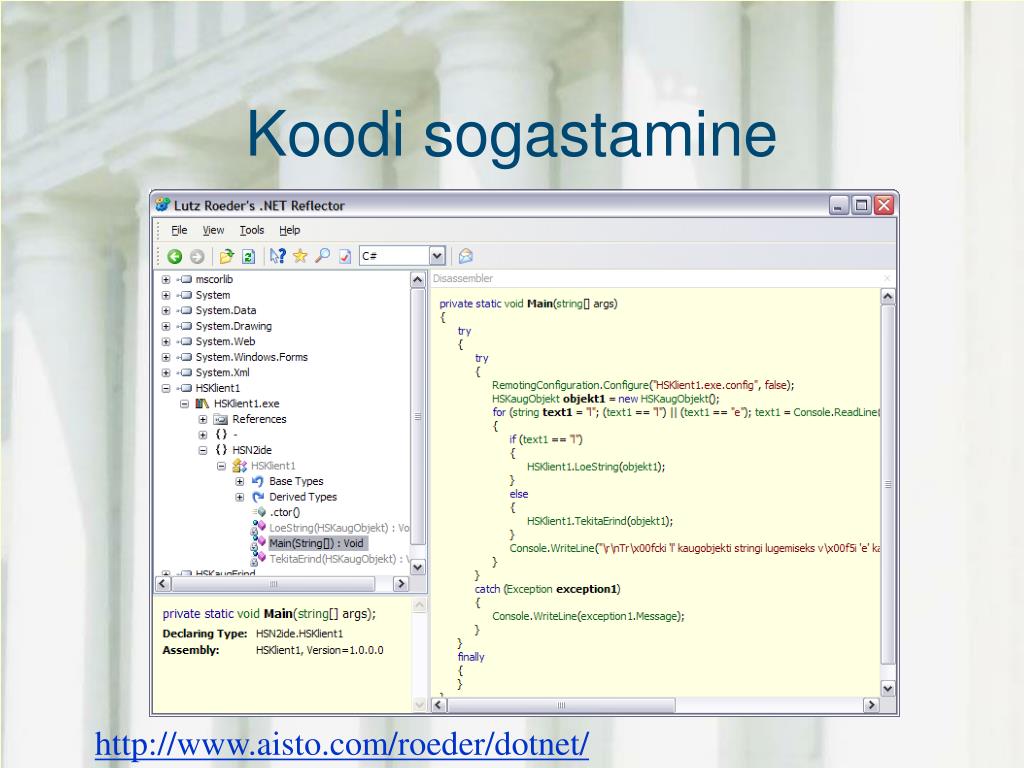Image resolution: width=1024 pixels, height=768 pixels.
Task: Expand the Base Types node
Action: (x=240, y=481)
